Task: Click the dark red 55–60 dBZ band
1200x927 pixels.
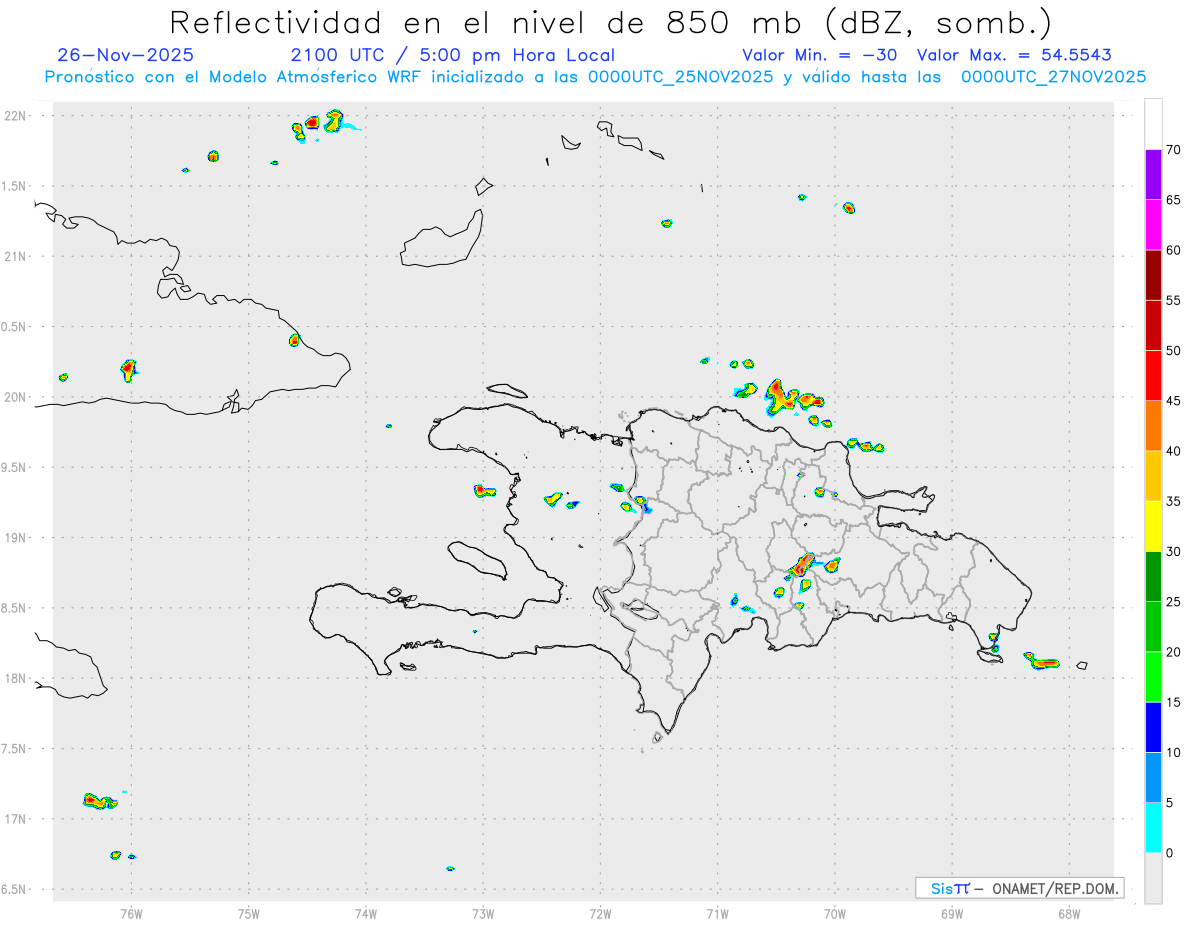Action: point(1153,275)
